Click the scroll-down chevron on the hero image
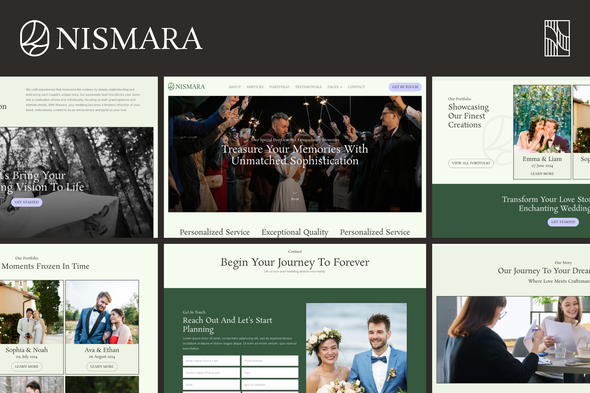 click(x=295, y=193)
